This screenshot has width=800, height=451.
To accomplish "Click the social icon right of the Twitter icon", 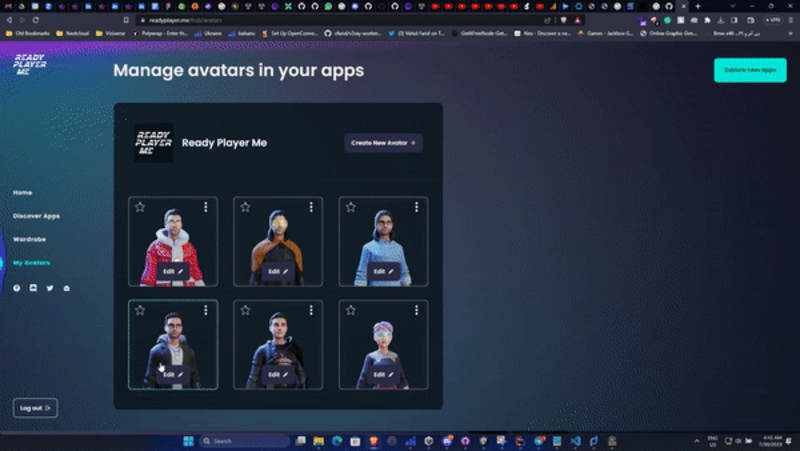I will tap(67, 288).
